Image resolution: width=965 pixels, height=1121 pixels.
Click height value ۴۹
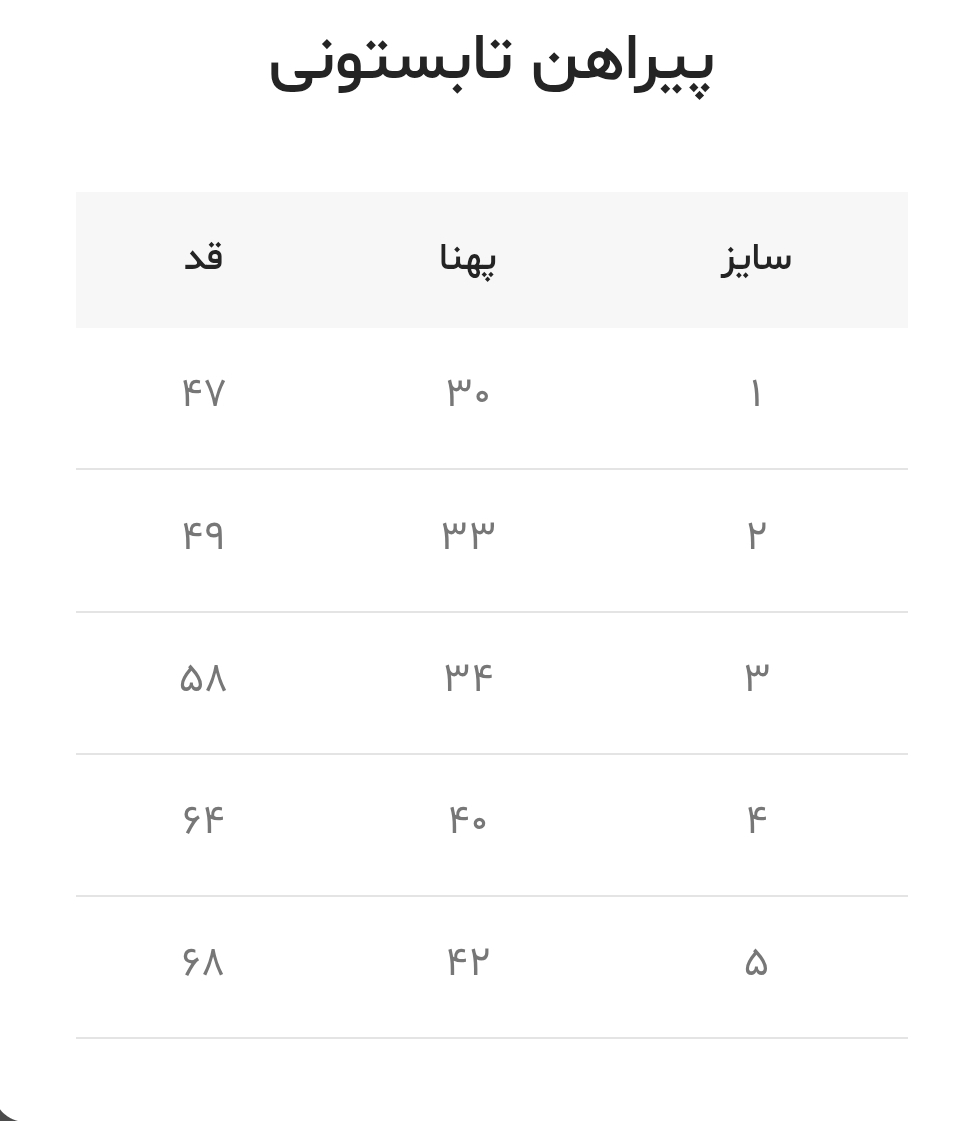pyautogui.click(x=204, y=535)
